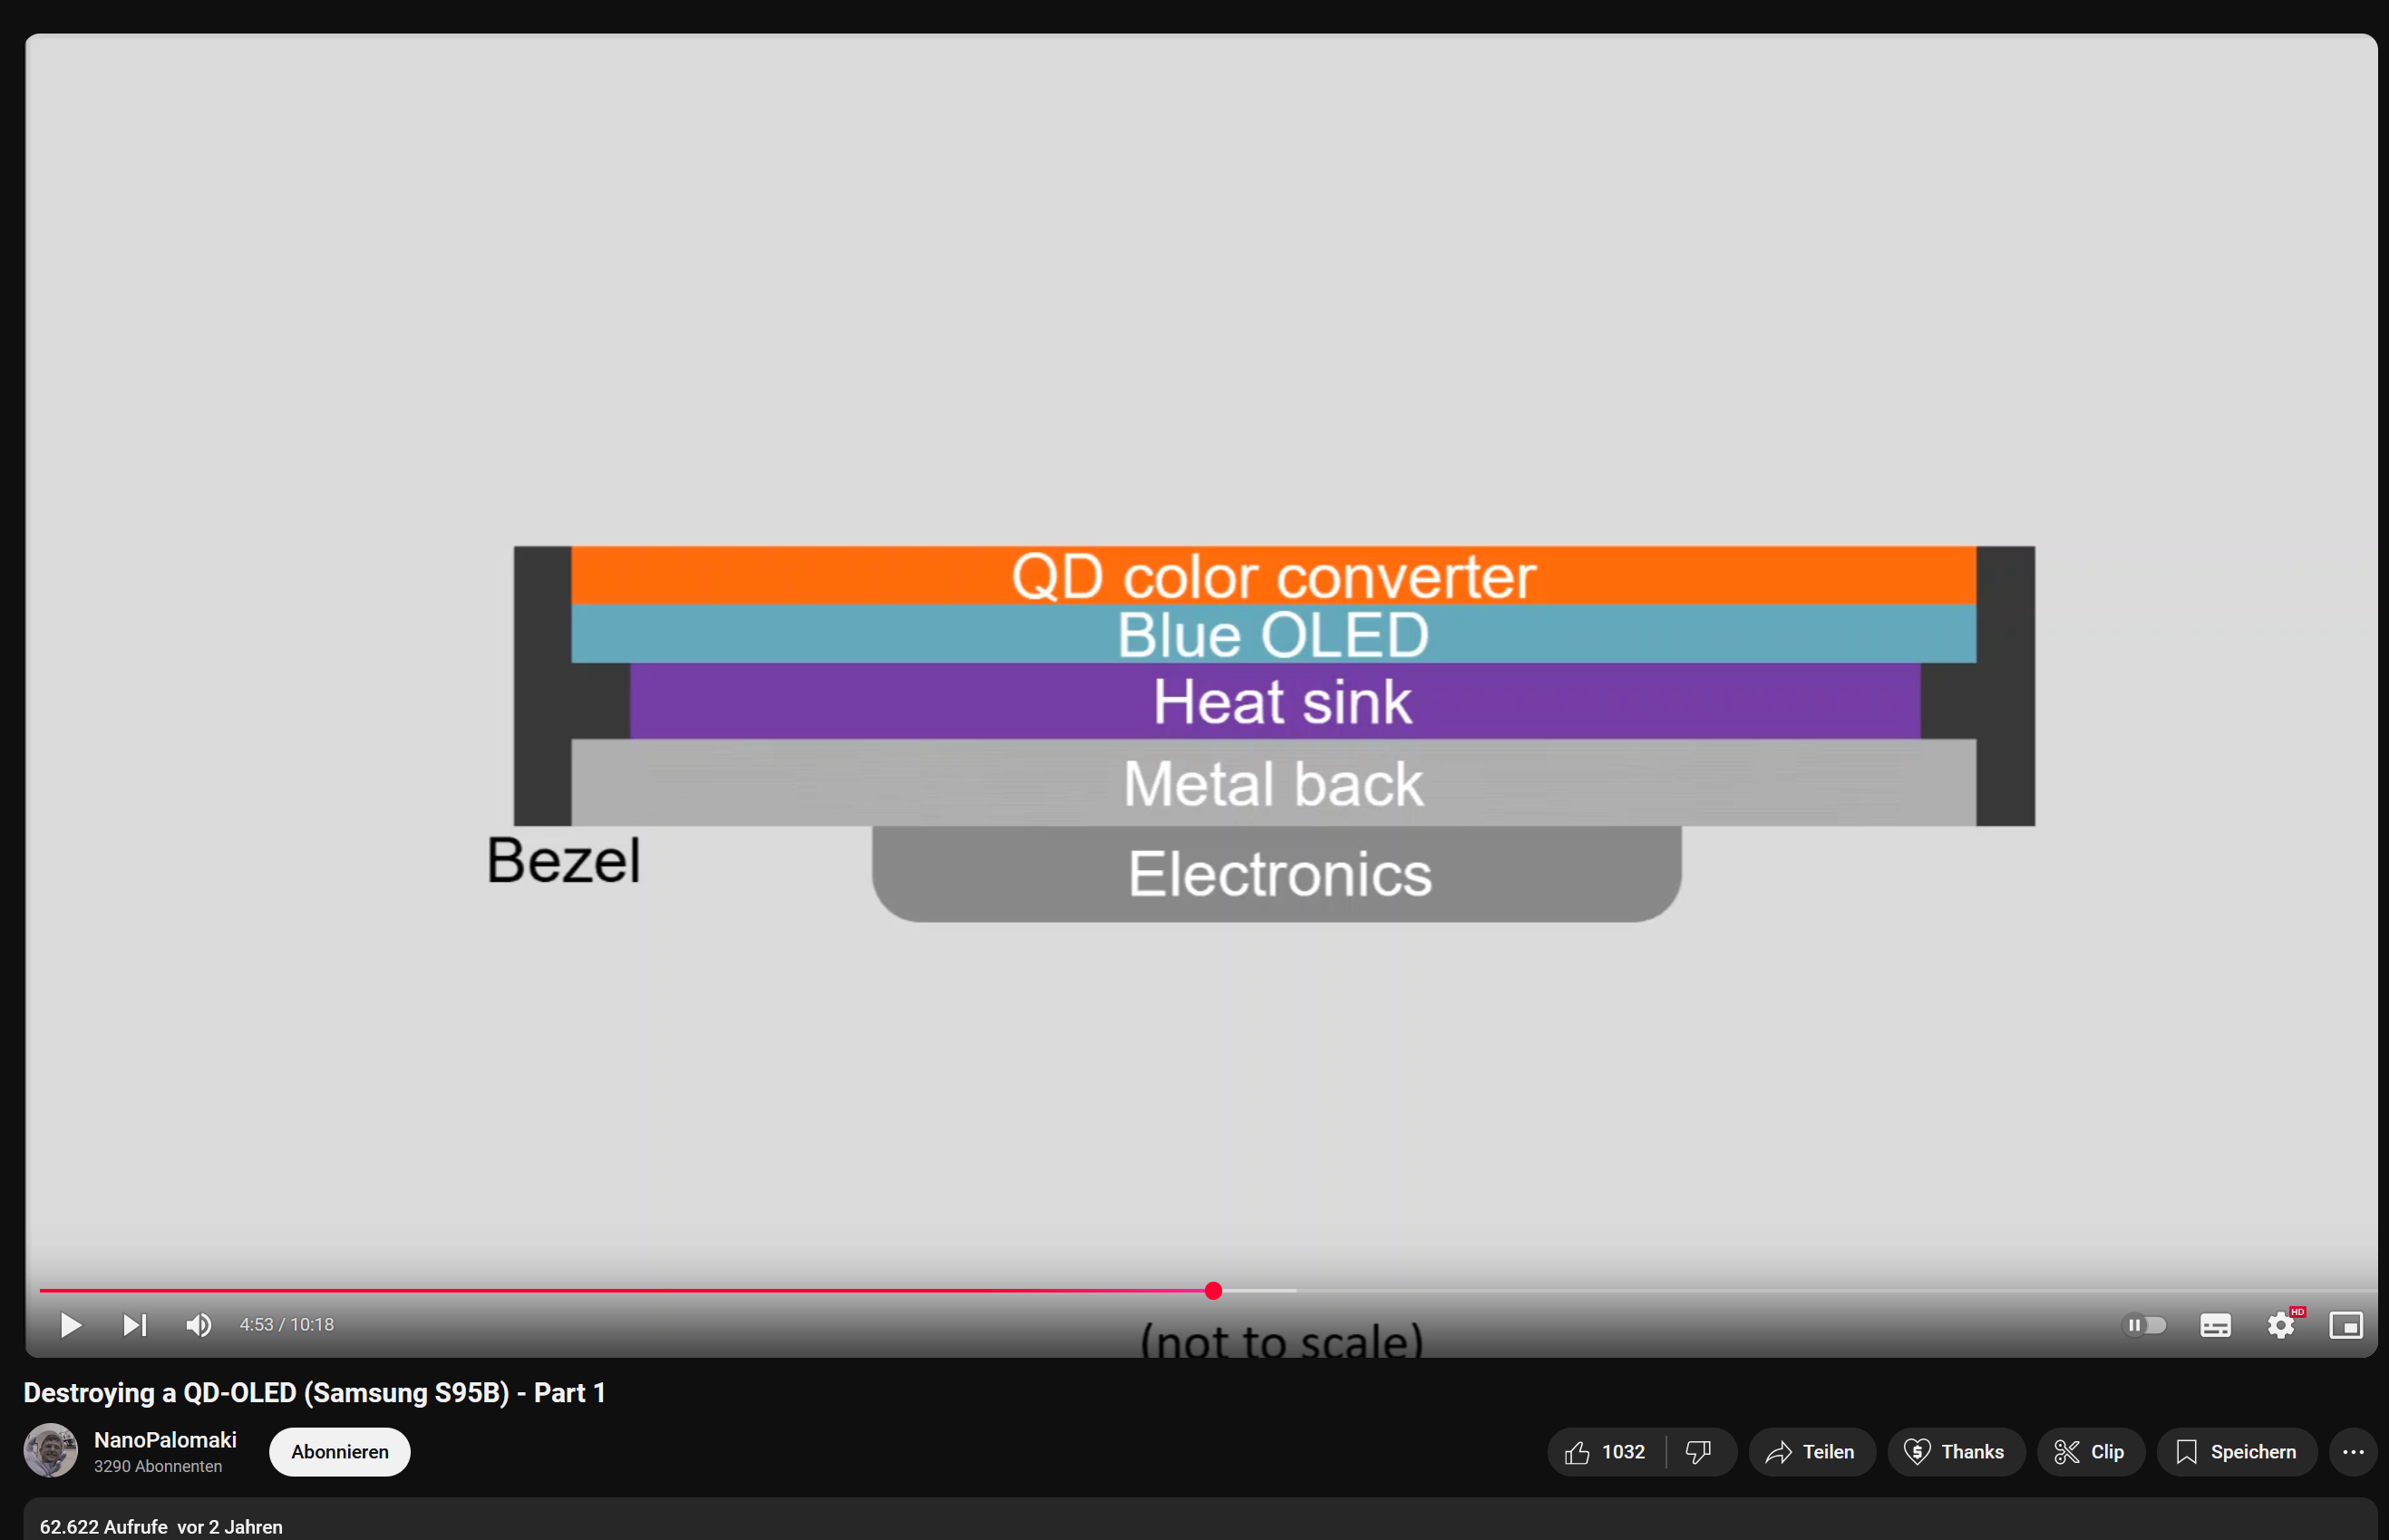
Task: Subscribe with the Abonnieren button
Action: pos(339,1452)
